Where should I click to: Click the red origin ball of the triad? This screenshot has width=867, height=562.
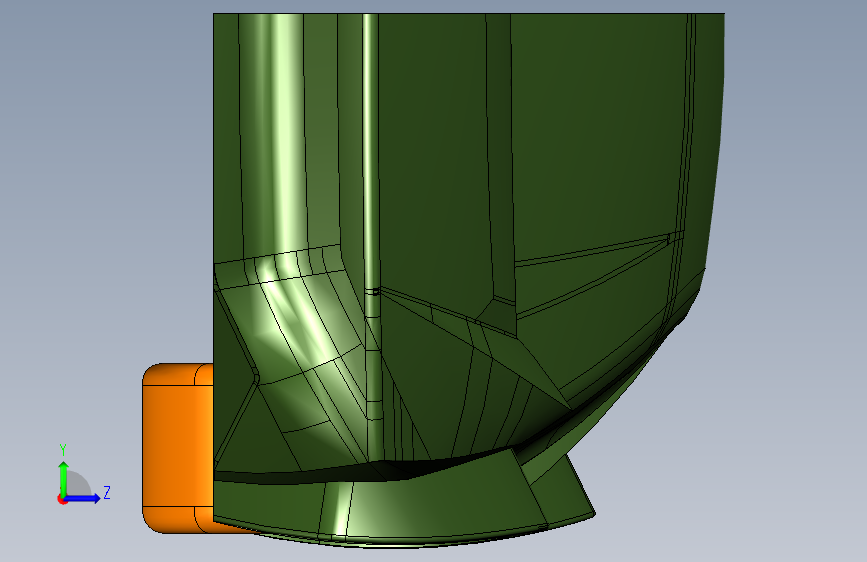61,499
